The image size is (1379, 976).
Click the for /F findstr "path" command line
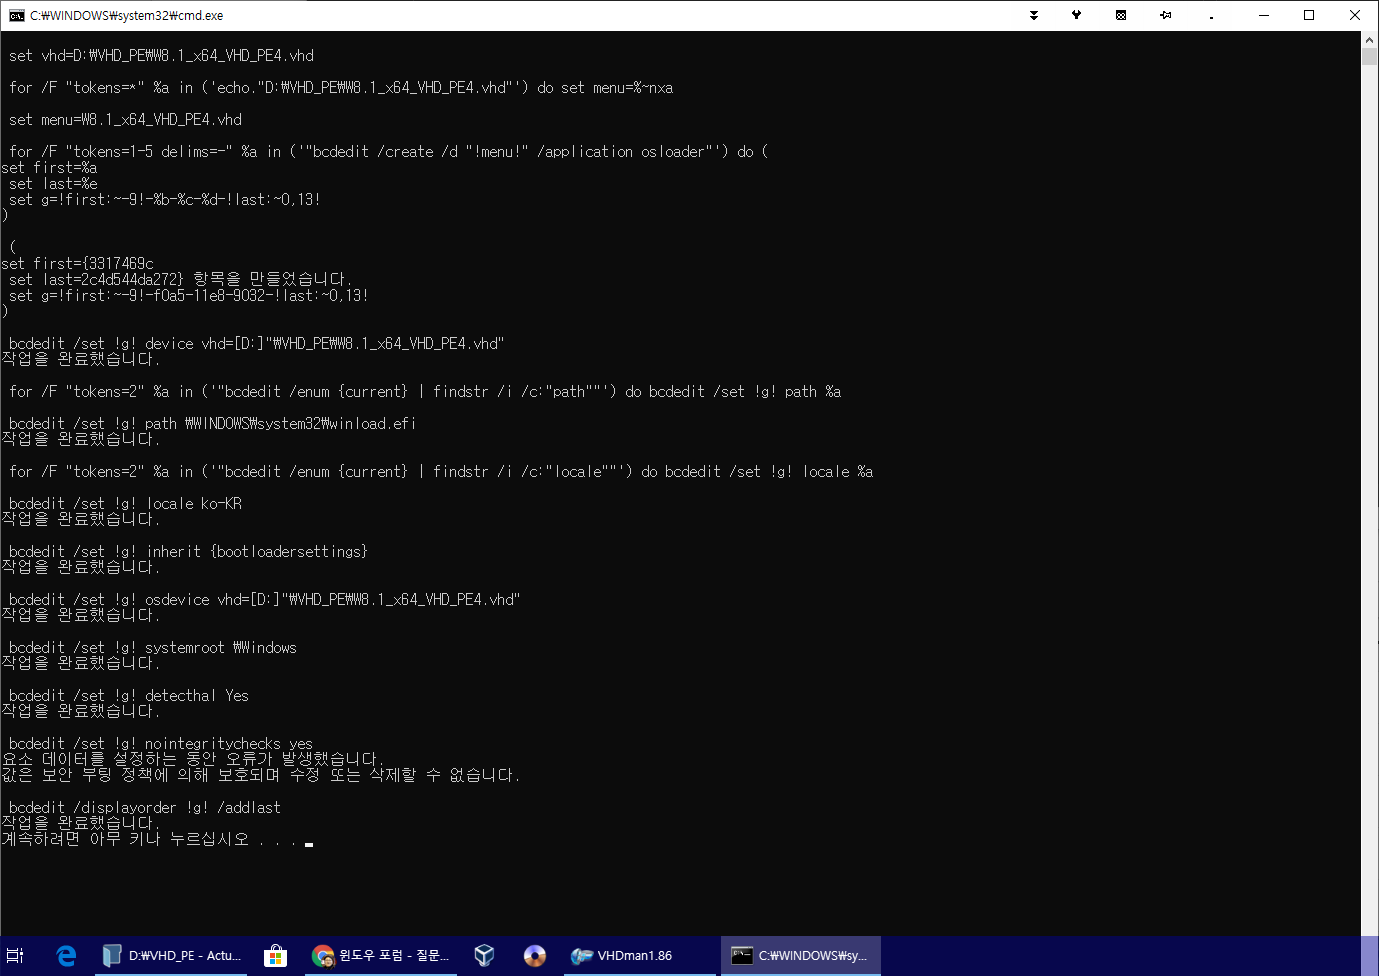tap(425, 392)
